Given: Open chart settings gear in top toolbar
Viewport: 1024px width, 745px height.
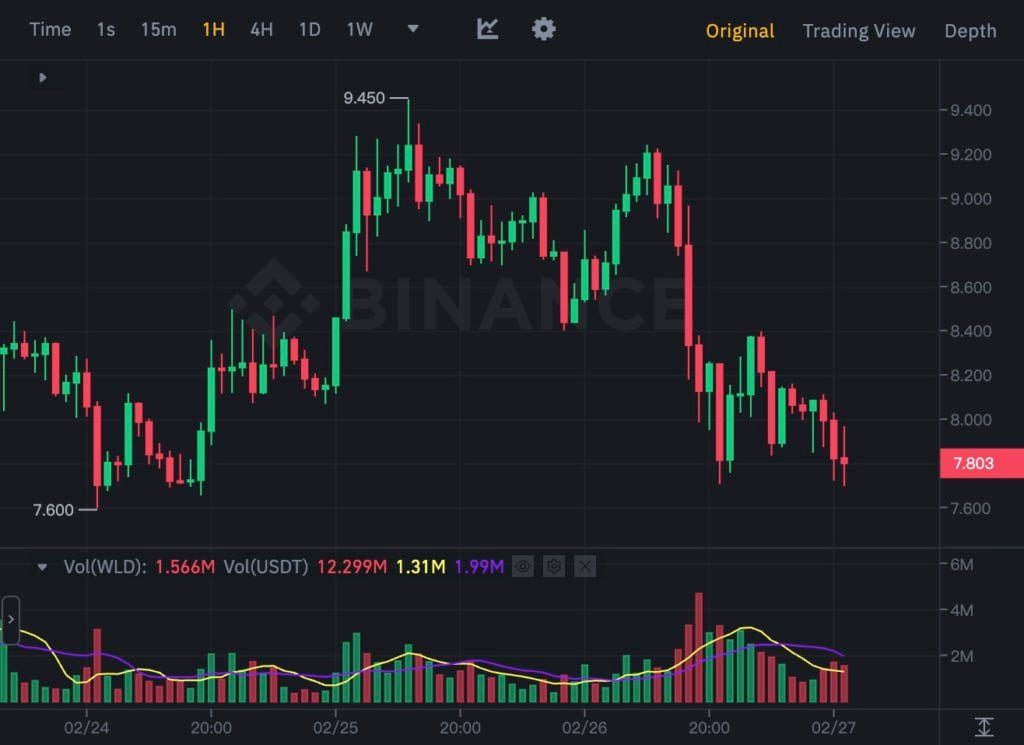Looking at the screenshot, I should pos(543,29).
